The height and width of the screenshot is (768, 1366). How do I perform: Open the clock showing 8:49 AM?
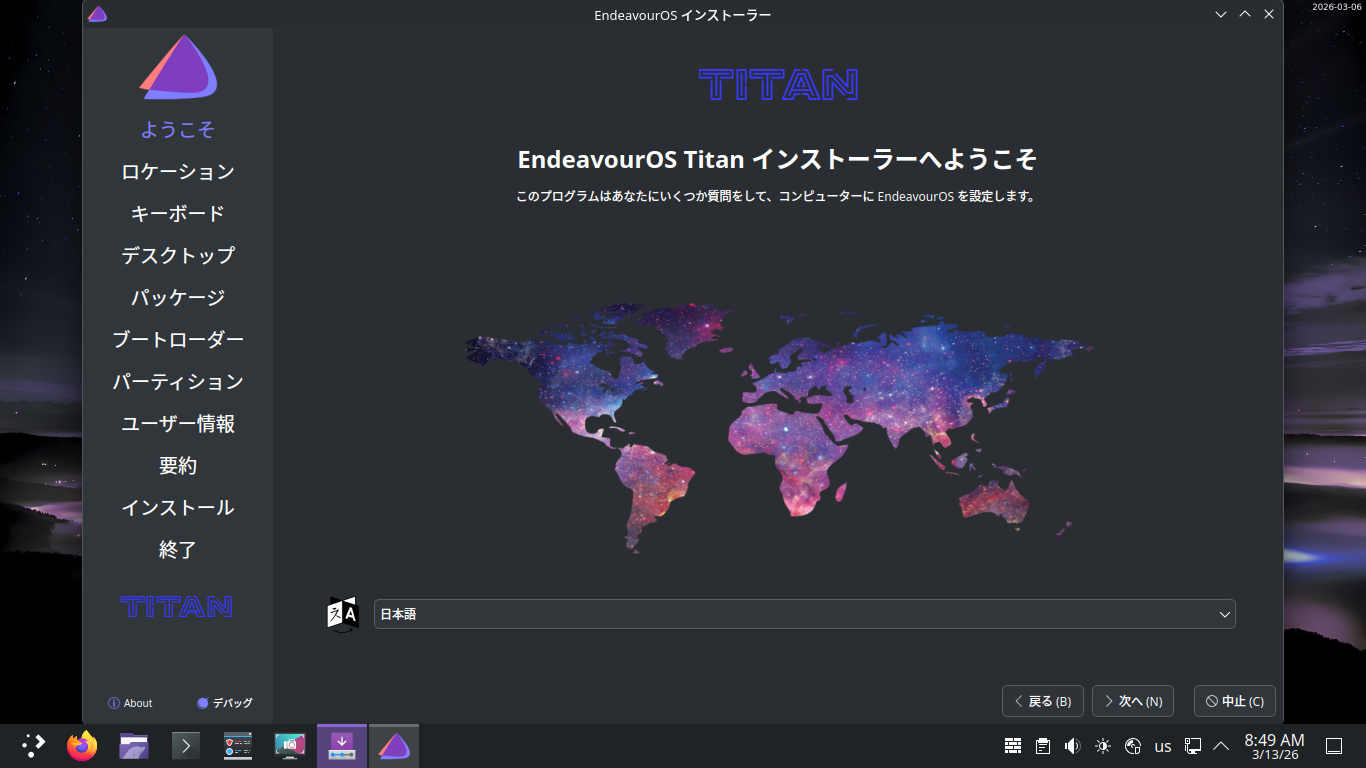1274,746
